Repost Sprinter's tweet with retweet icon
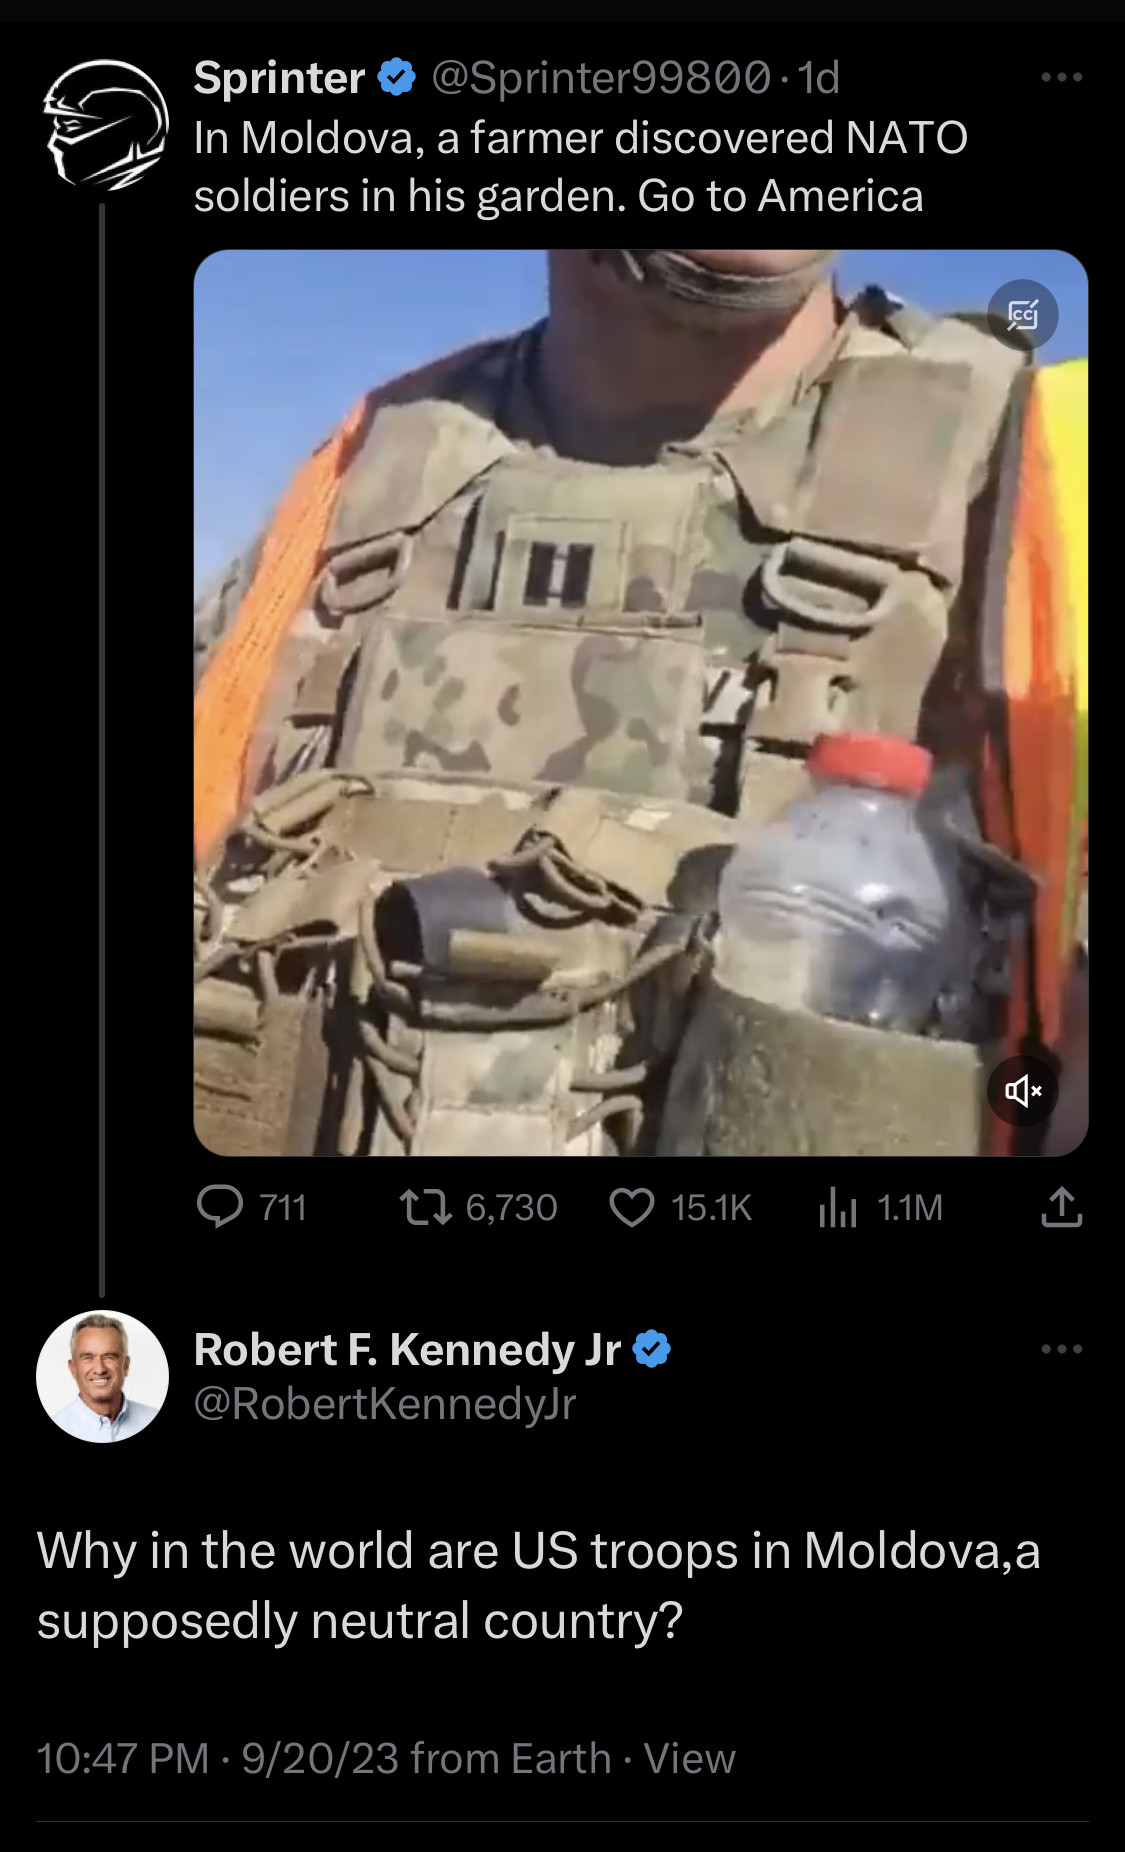This screenshot has width=1125, height=1852. pyautogui.click(x=425, y=1207)
